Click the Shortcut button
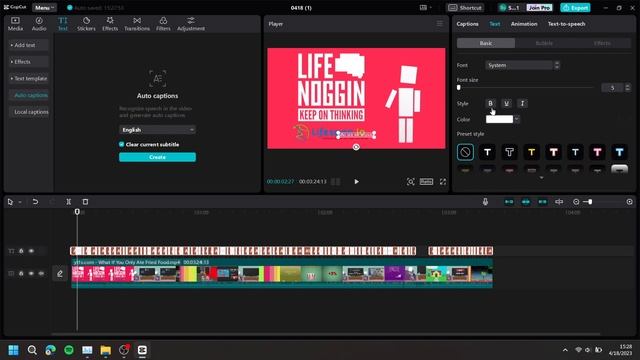This screenshot has width=640, height=360. [465, 8]
